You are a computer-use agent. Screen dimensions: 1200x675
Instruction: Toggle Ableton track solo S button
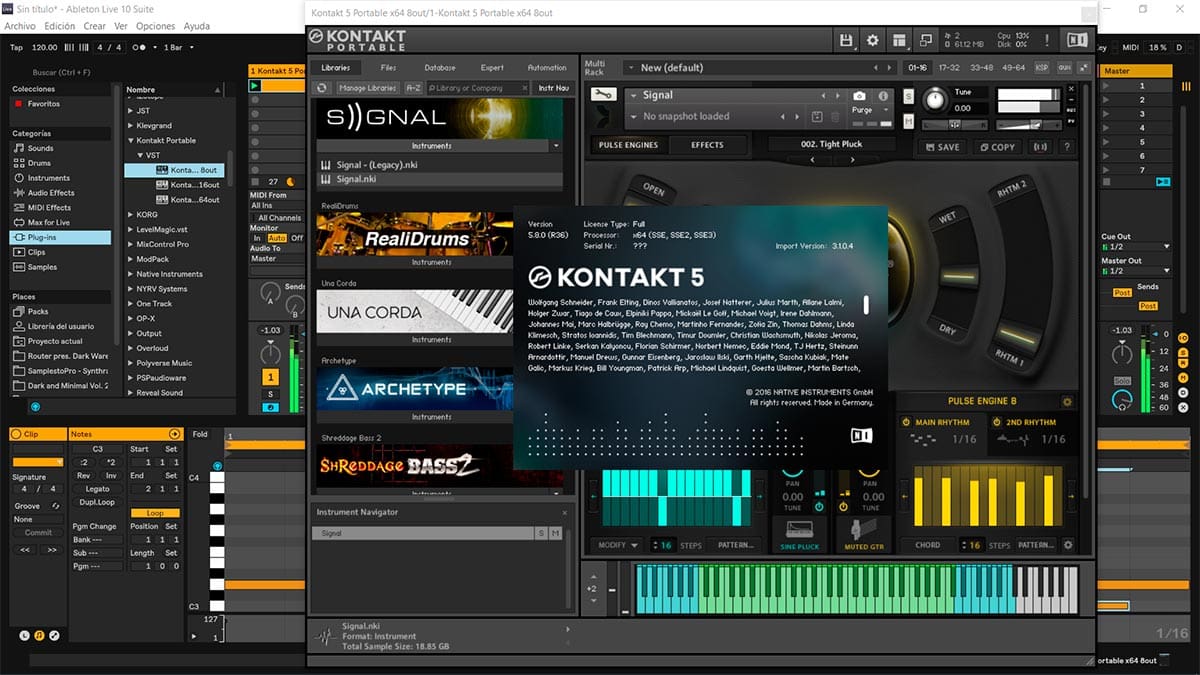tap(270, 394)
